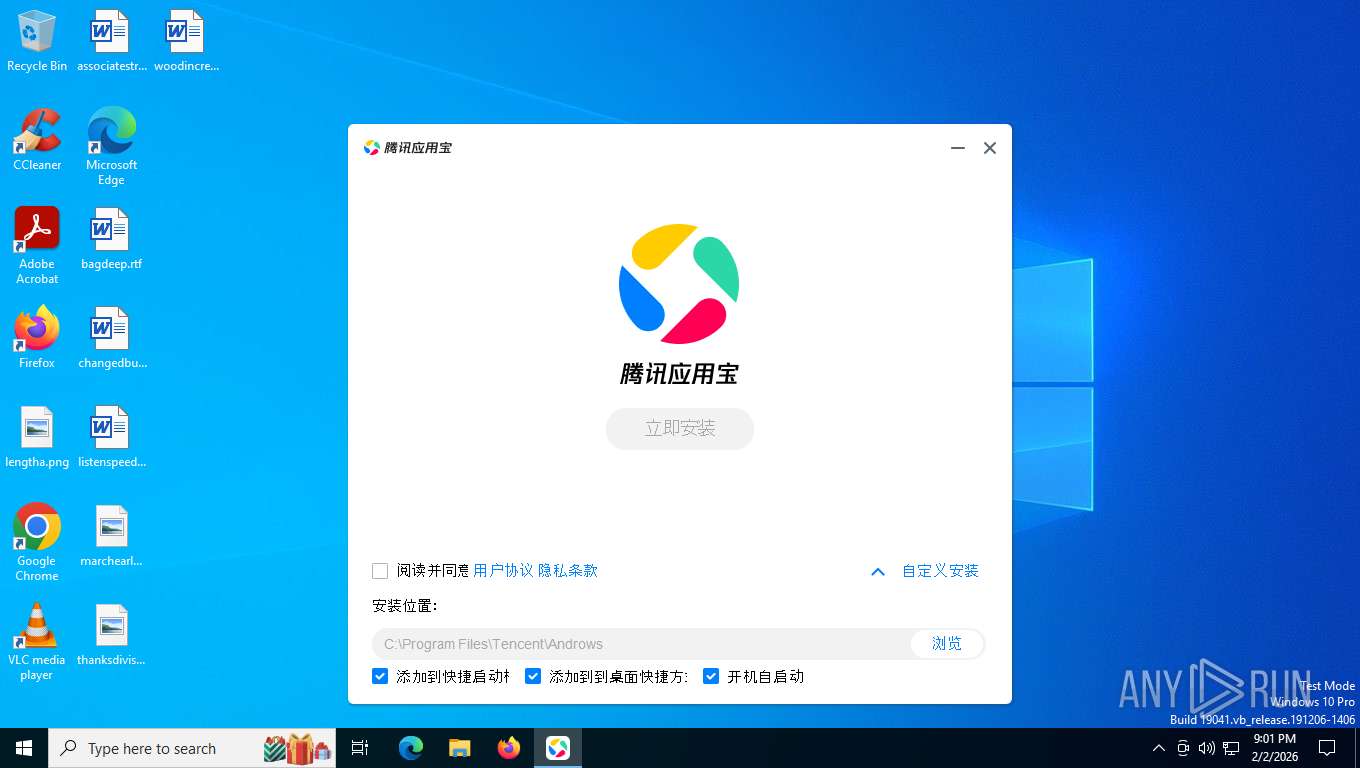Click the Tencent Appstore title bar logo

(x=372, y=148)
